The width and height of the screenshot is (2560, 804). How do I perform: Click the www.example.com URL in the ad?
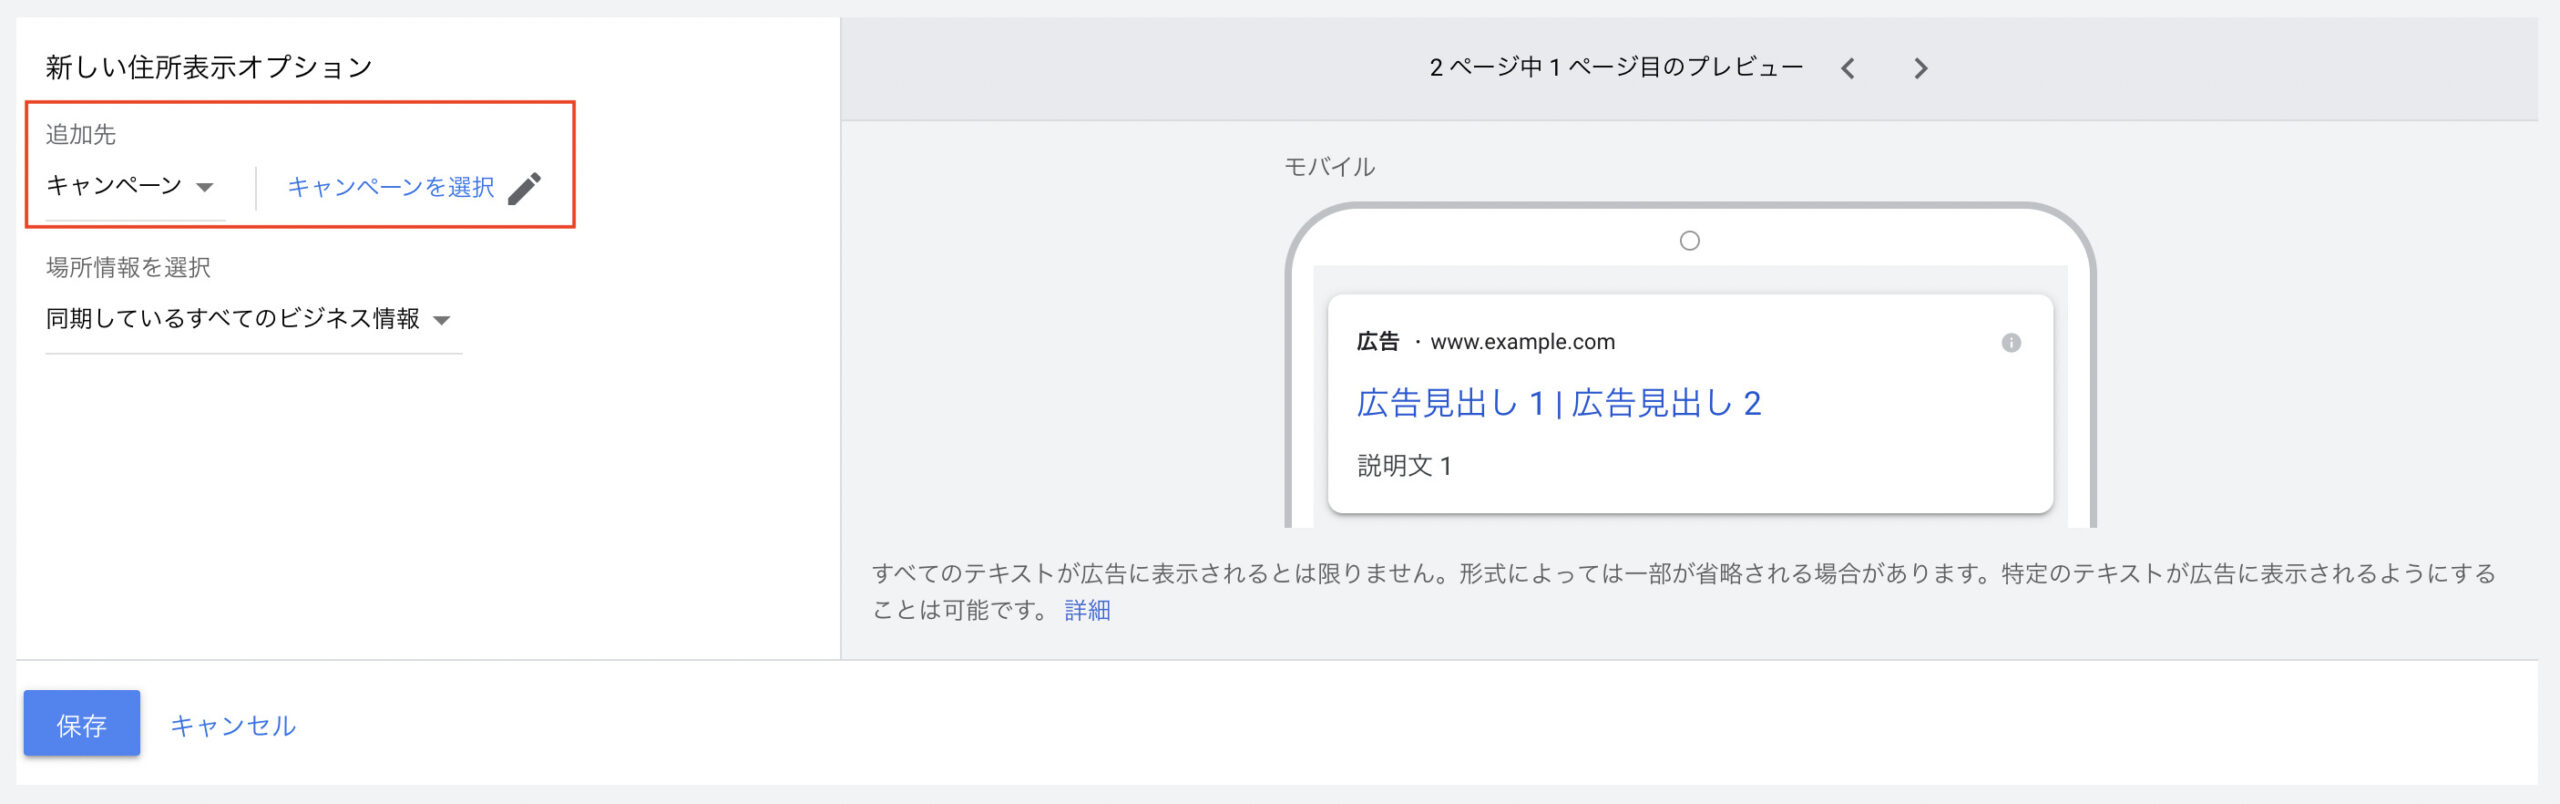tap(1522, 342)
